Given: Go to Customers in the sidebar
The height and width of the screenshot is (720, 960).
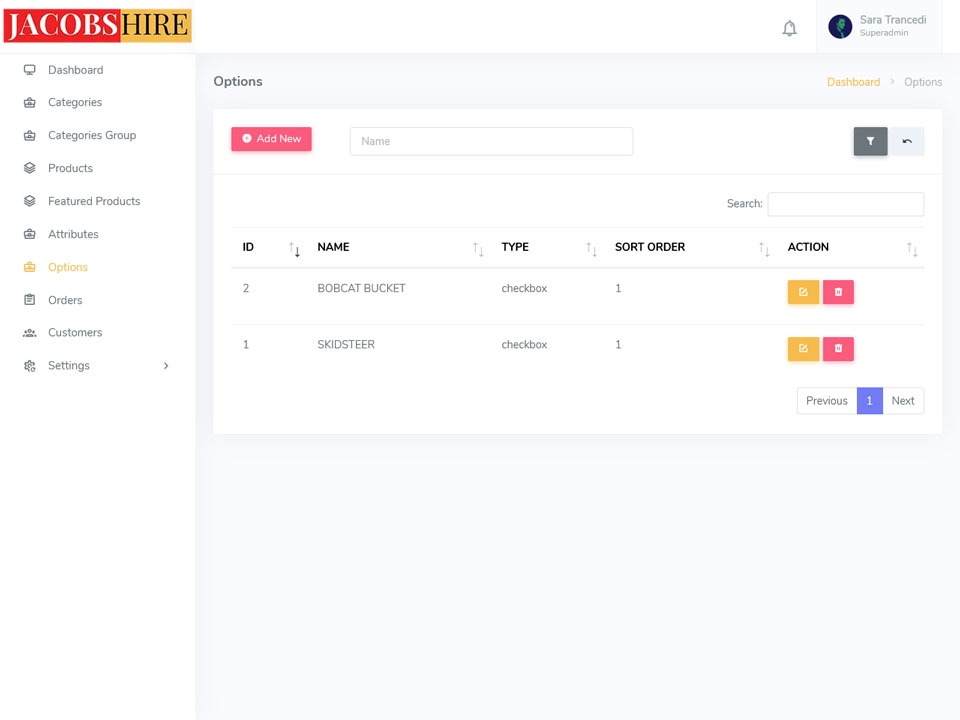Looking at the screenshot, I should [75, 332].
